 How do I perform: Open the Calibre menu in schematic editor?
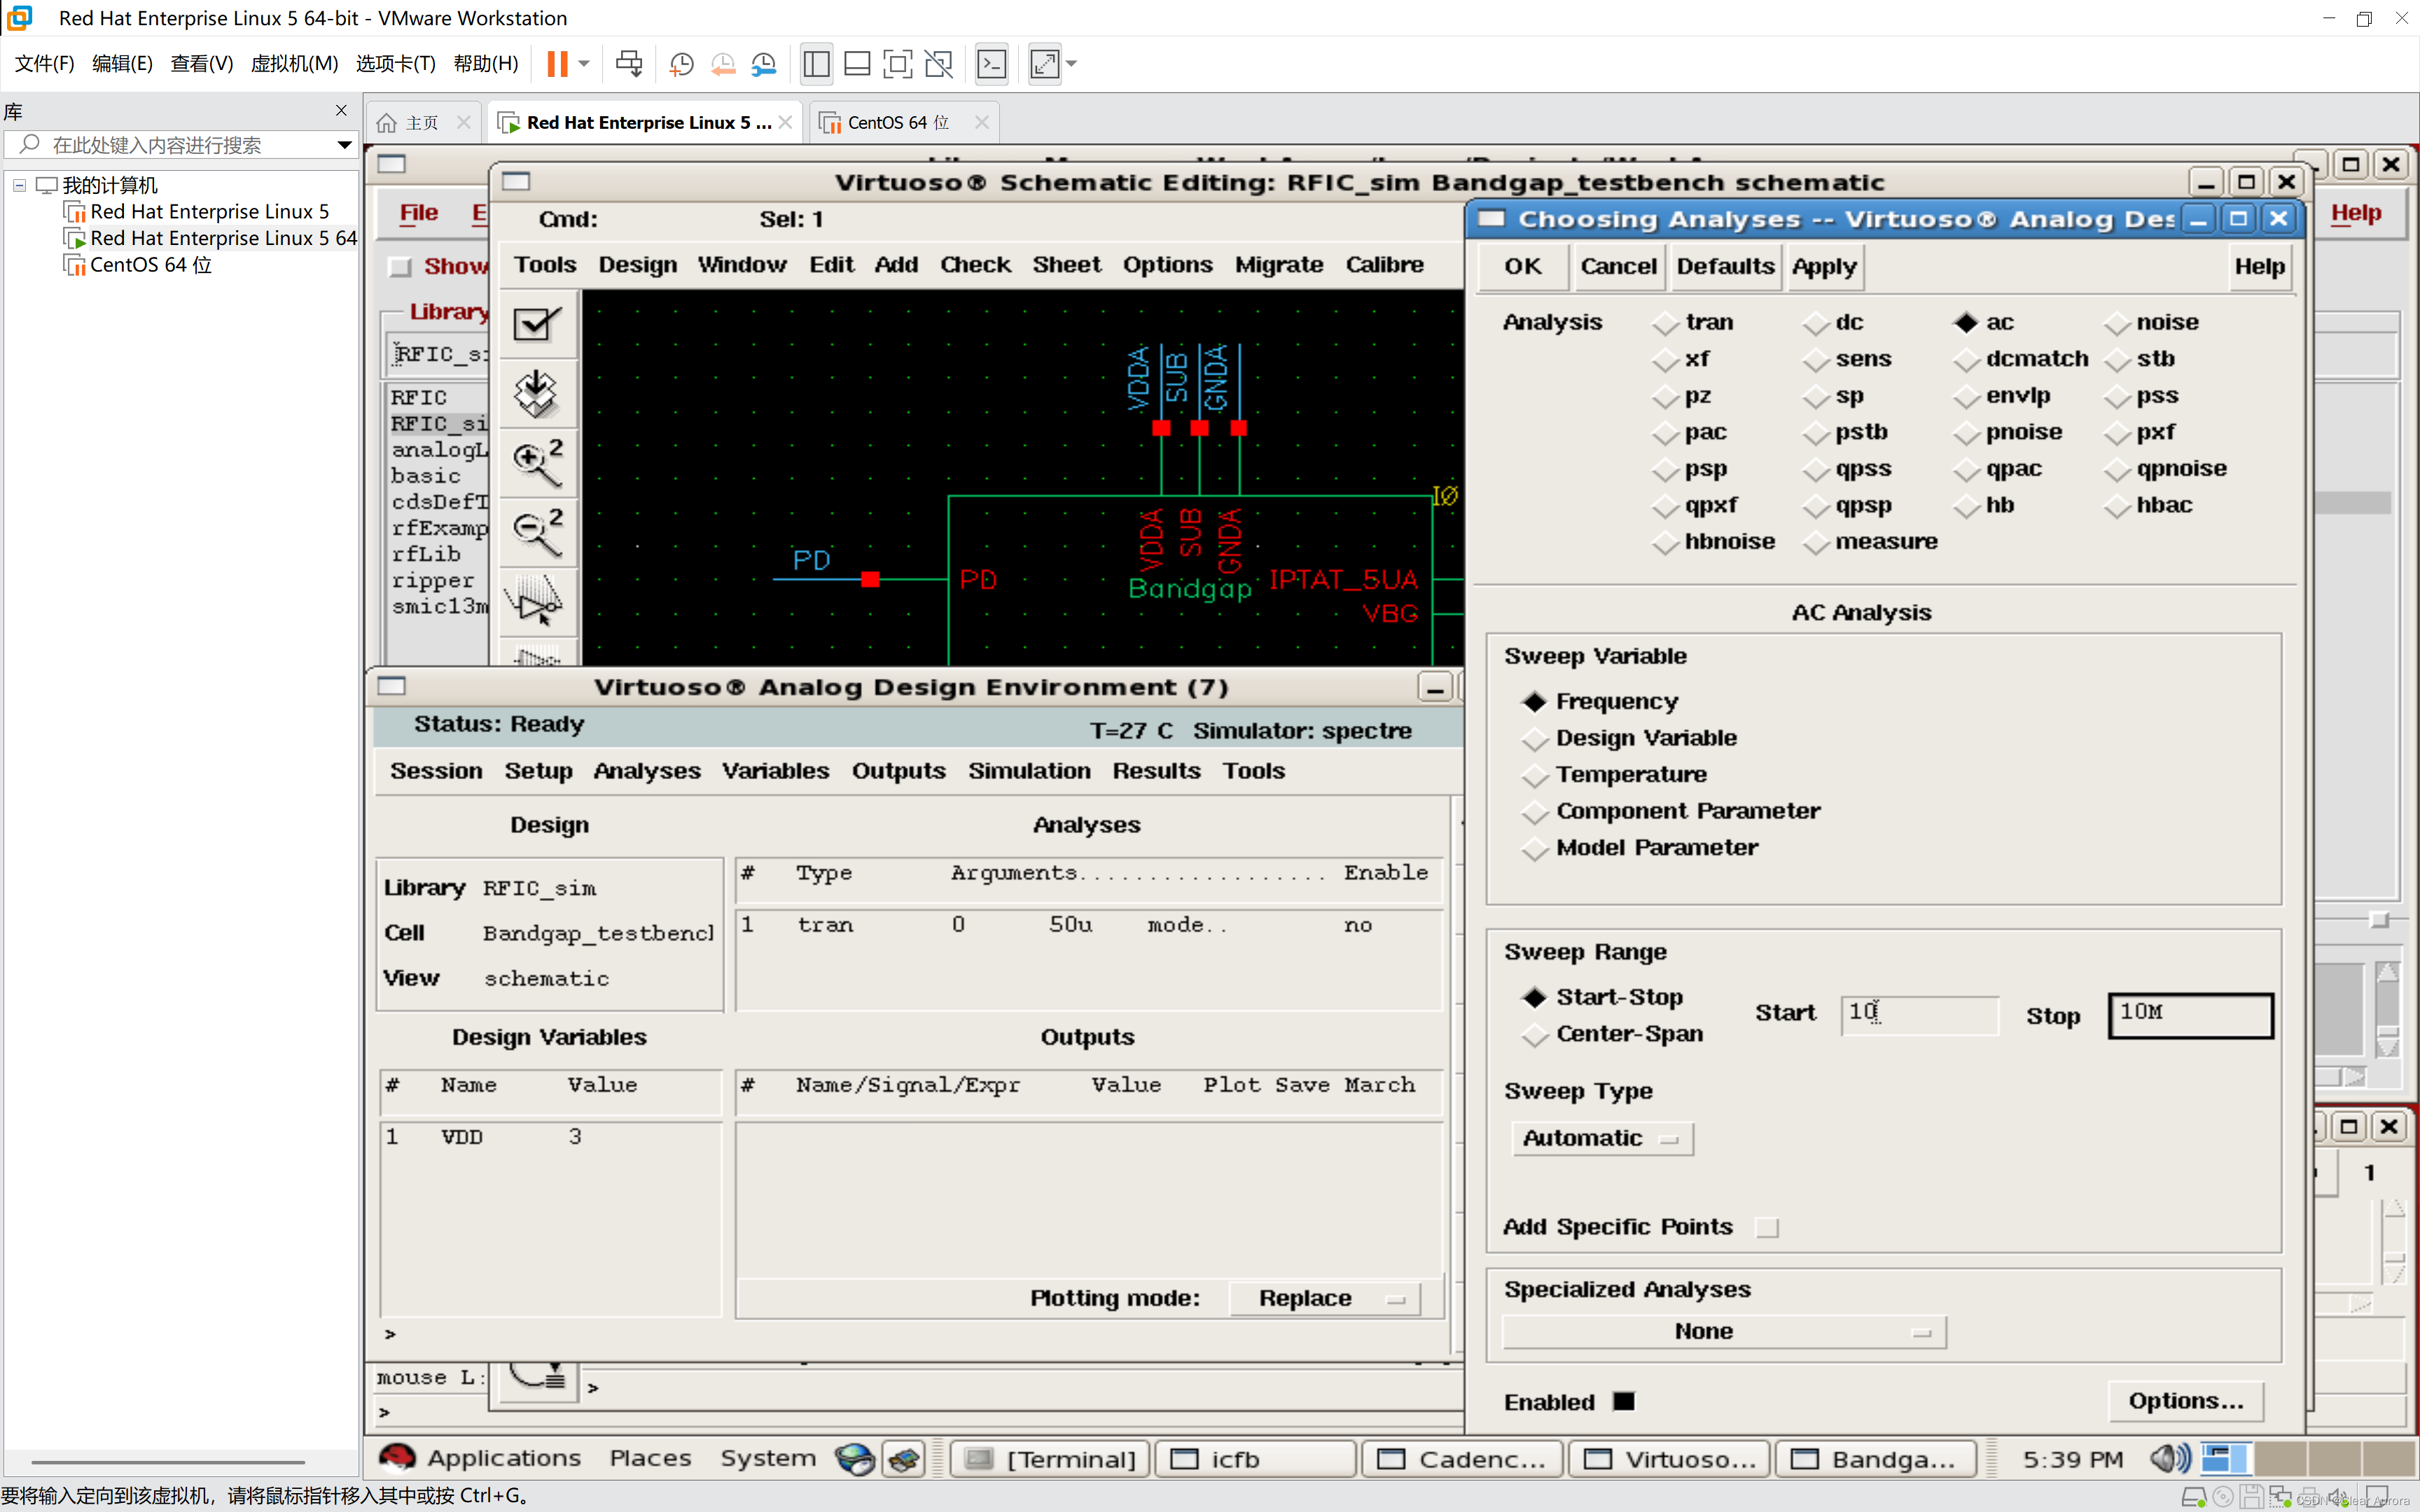[1383, 265]
